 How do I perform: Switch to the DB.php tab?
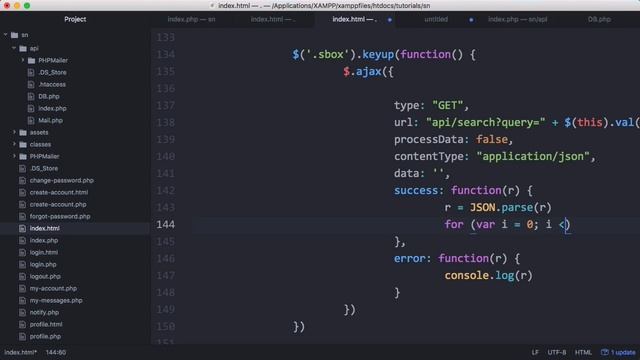[599, 19]
